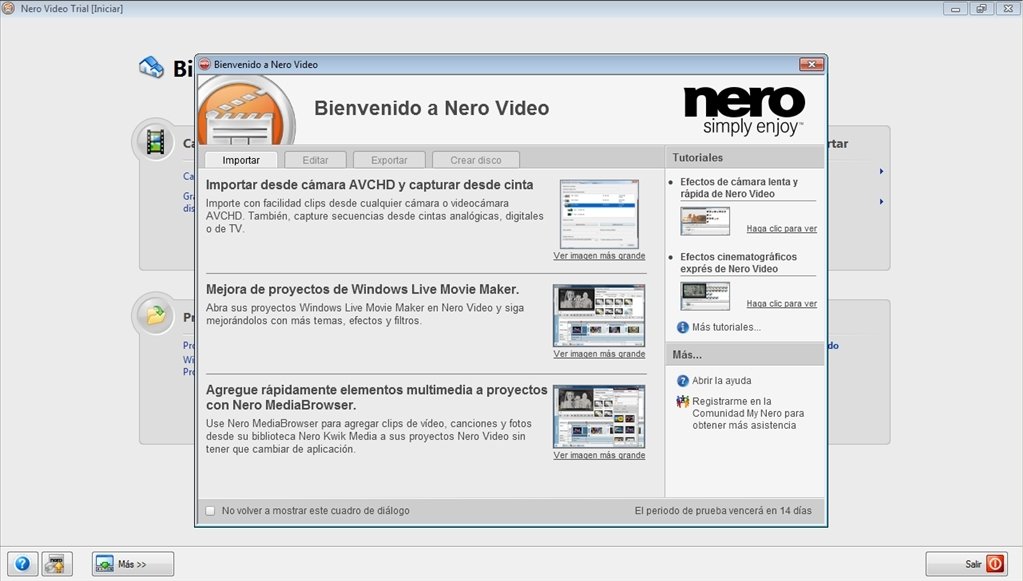Open the Editar tab
Viewport: 1023px width, 581px height.
(x=315, y=160)
